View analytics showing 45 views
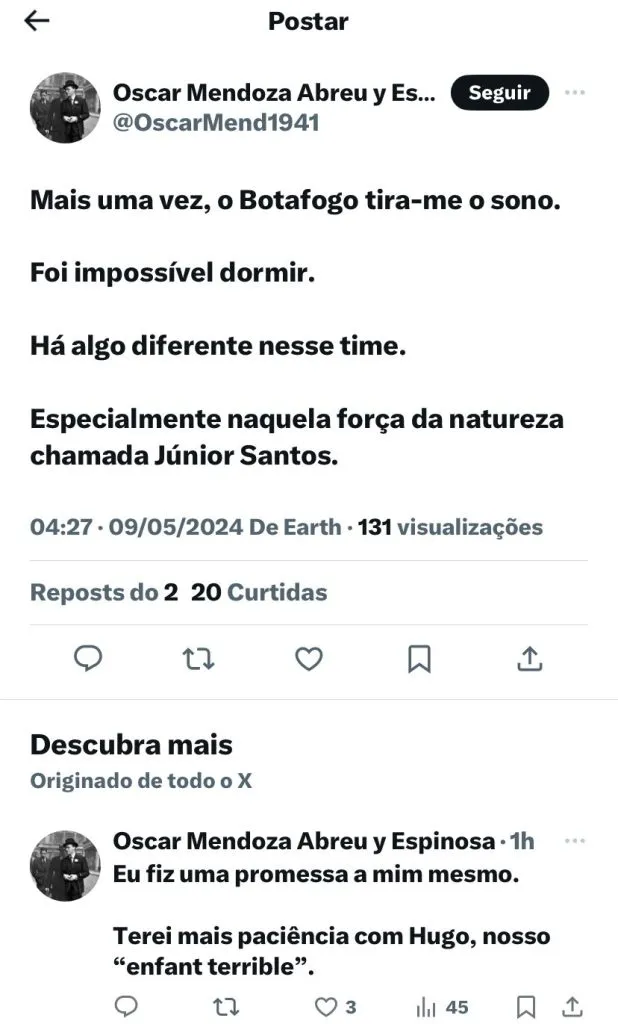This screenshot has height=1024, width=618. 441,1006
